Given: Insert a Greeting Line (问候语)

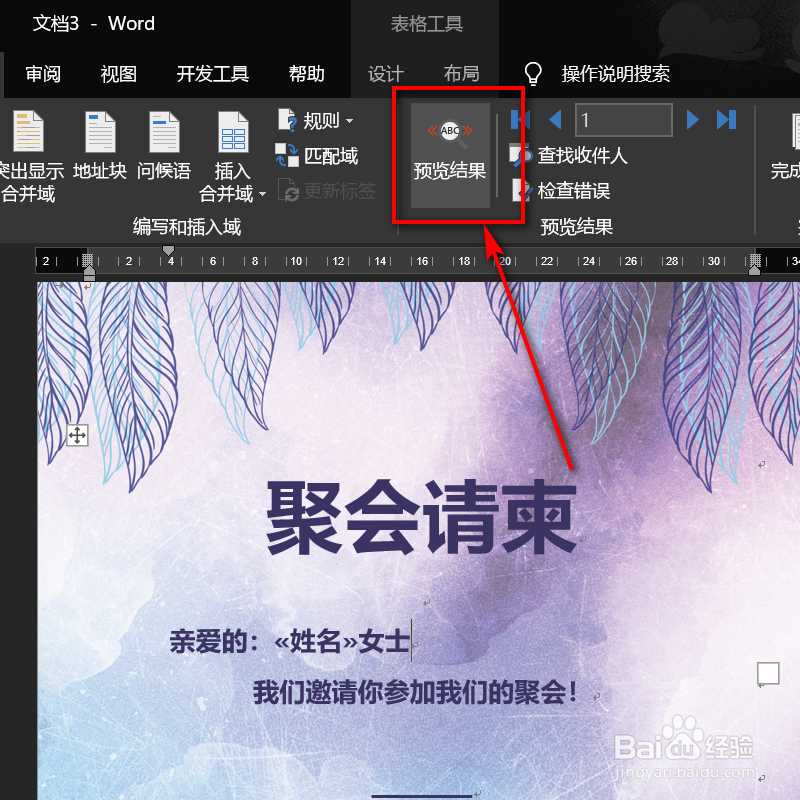Looking at the screenshot, I should (x=164, y=147).
